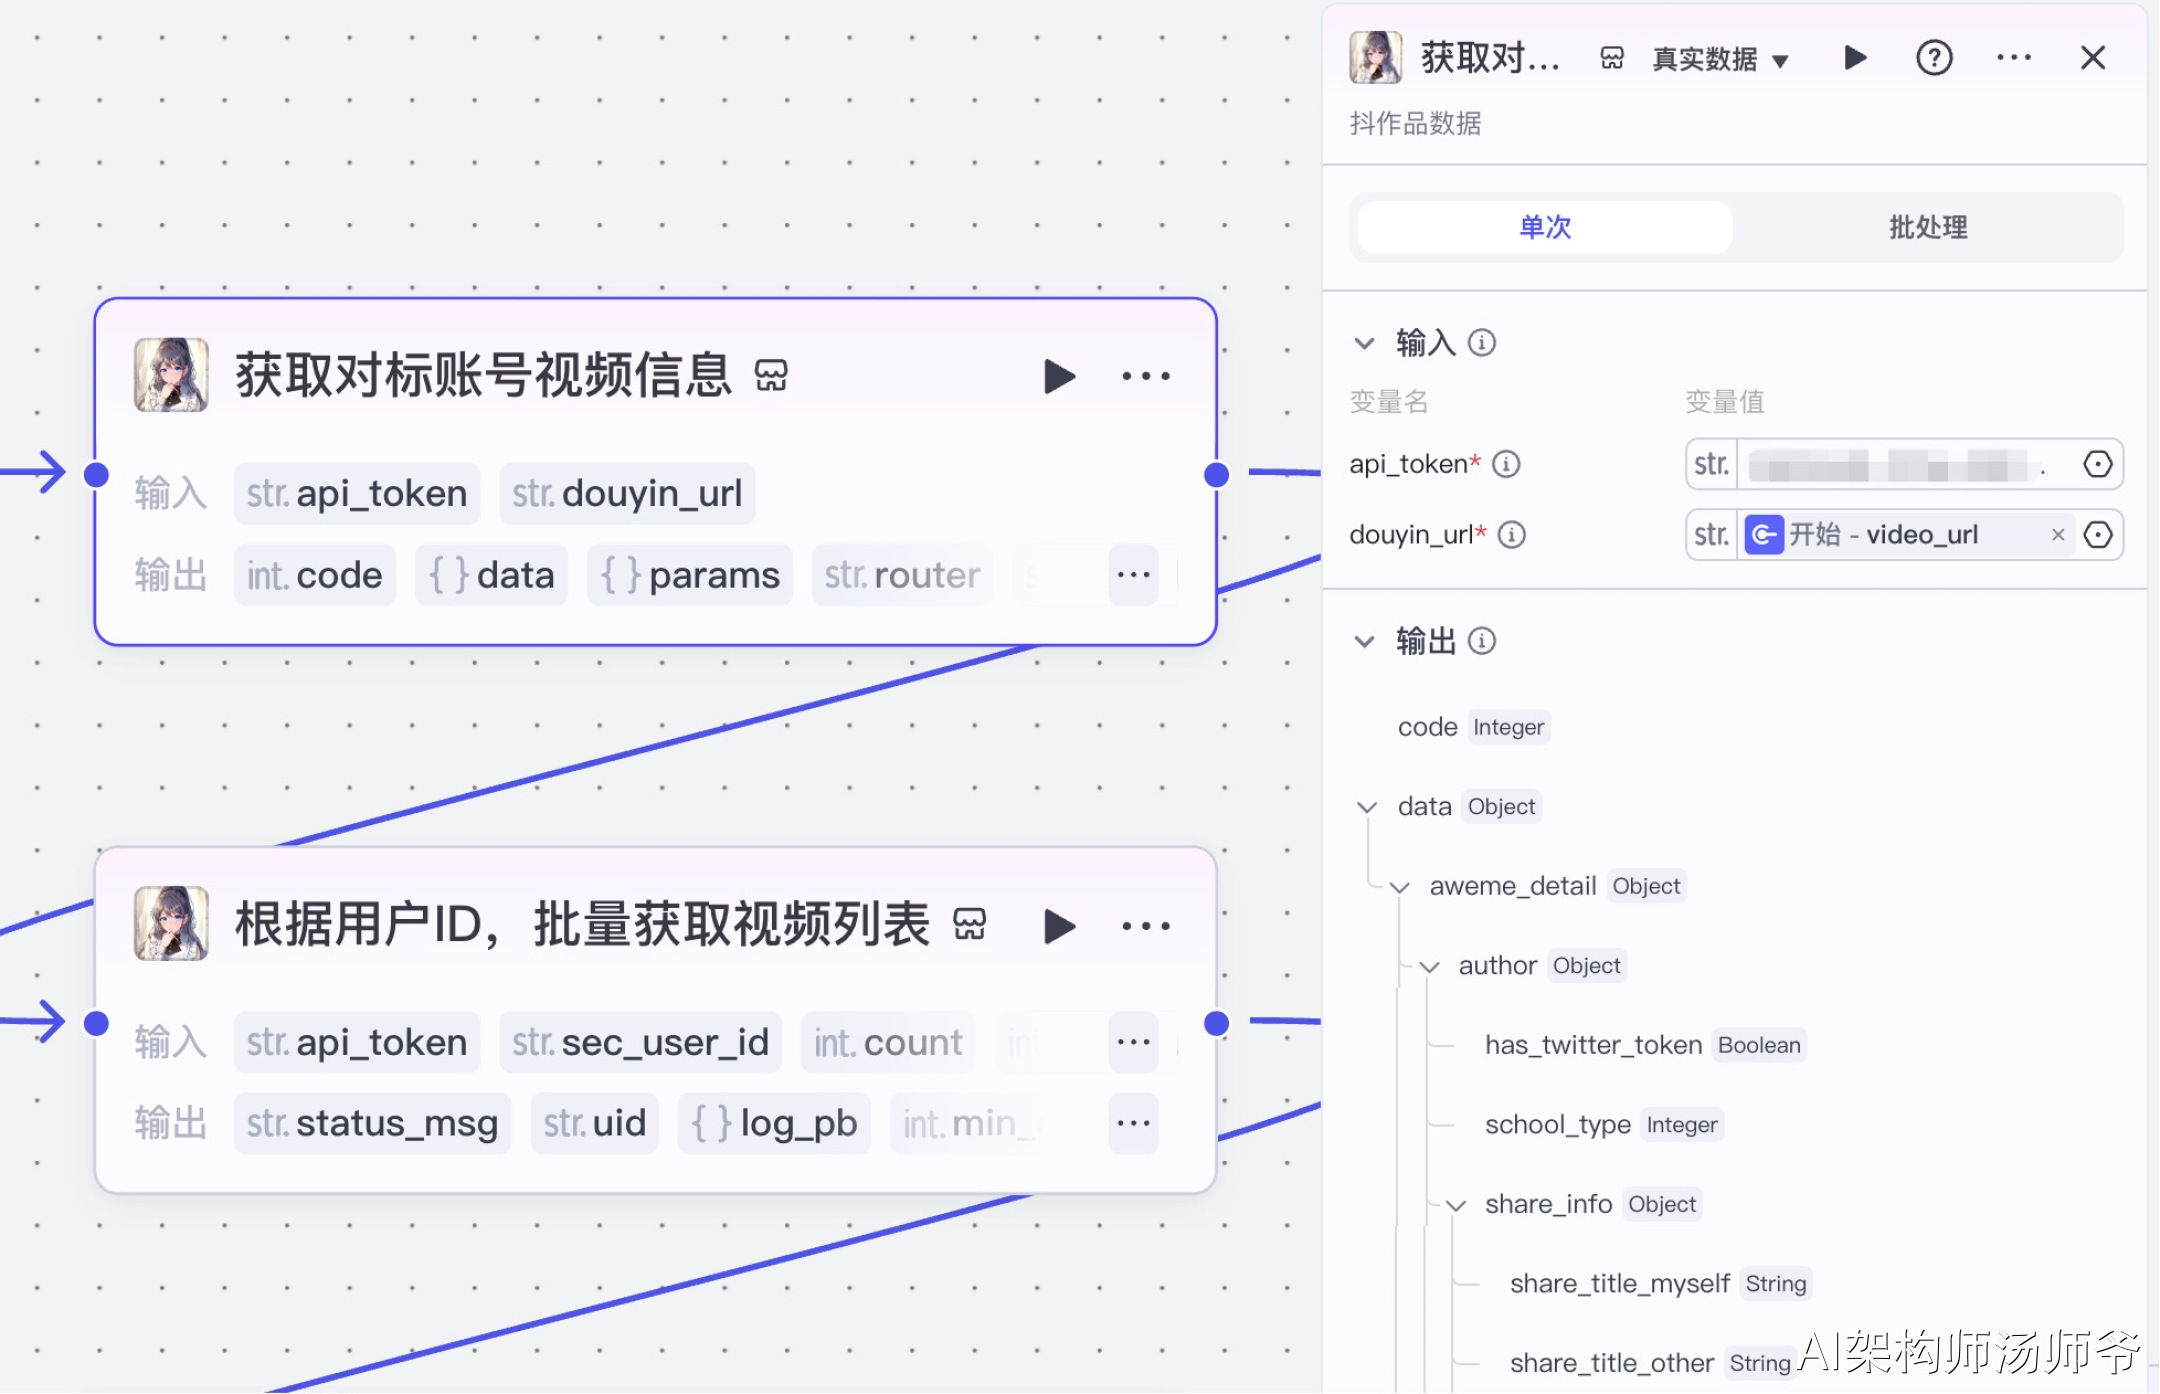The height and width of the screenshot is (1394, 2160).
Task: Run the 根据用户ID批量获取视频列表 node
Action: click(1058, 926)
